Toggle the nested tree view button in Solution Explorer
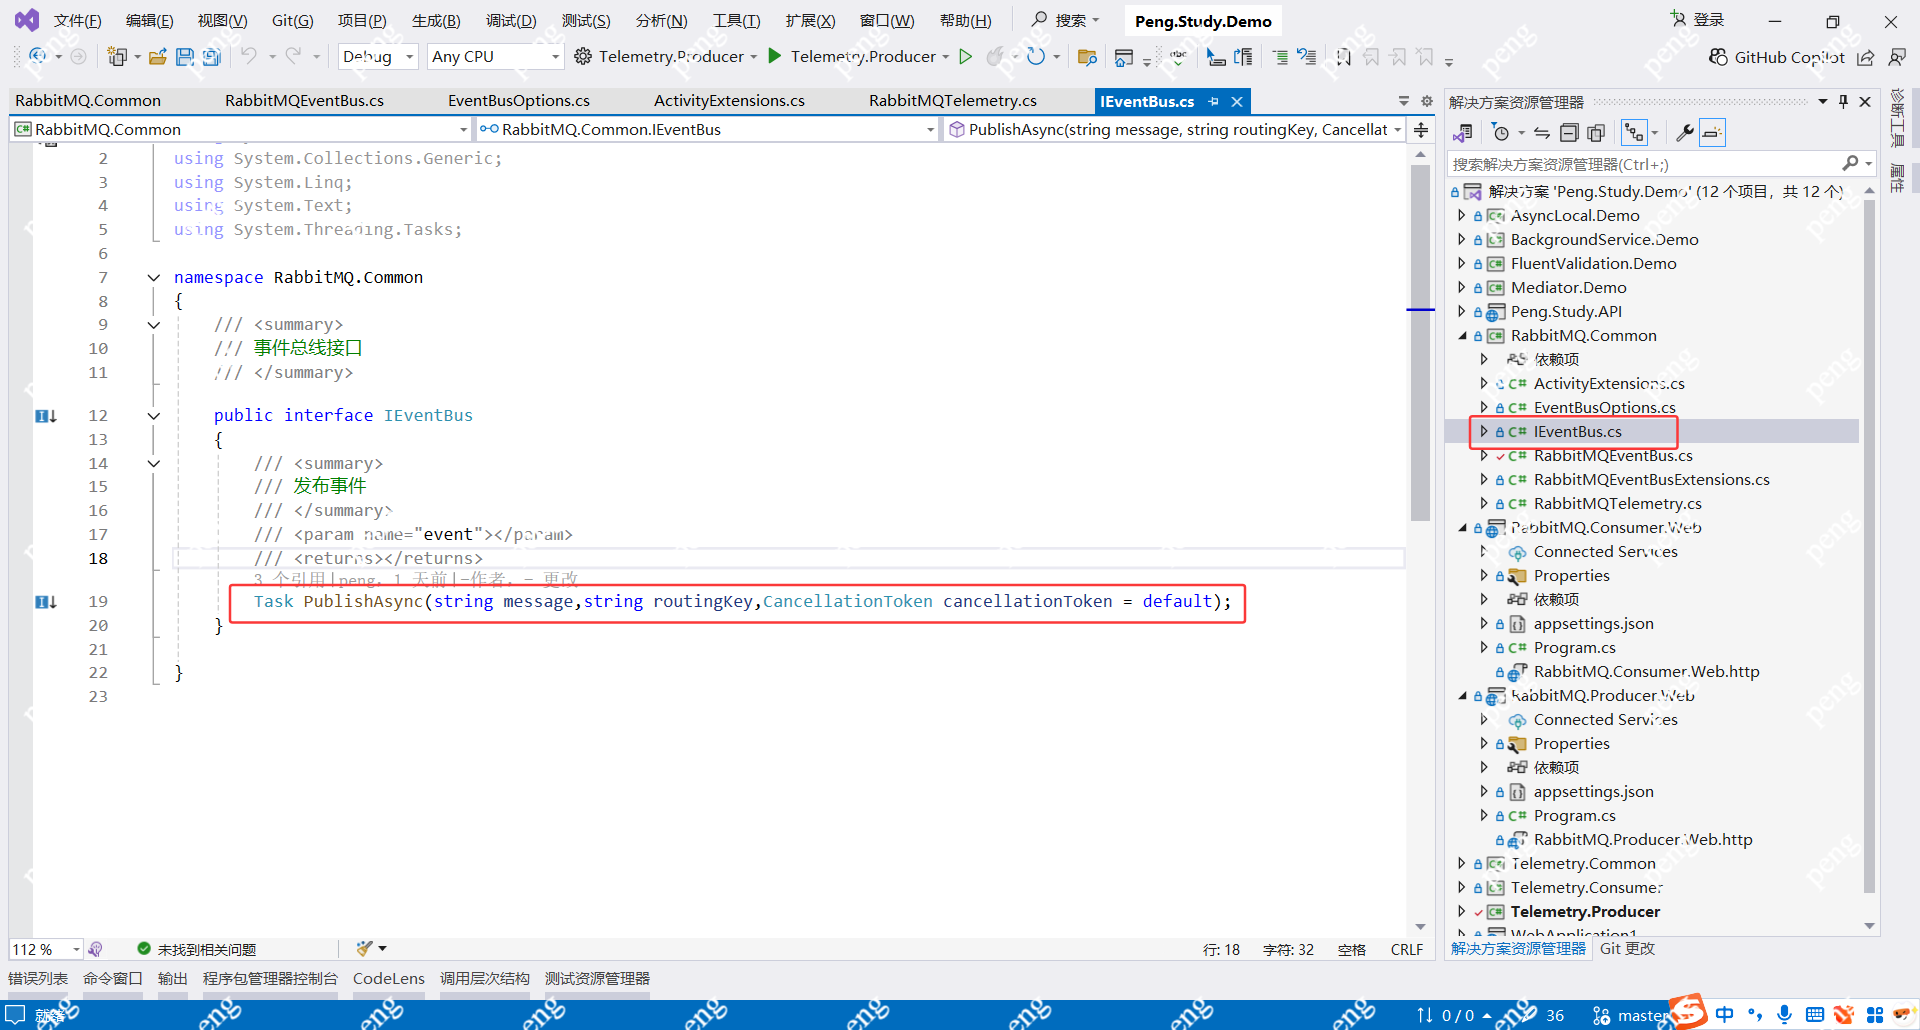Screen dimensions: 1920x1030 coord(1634,133)
